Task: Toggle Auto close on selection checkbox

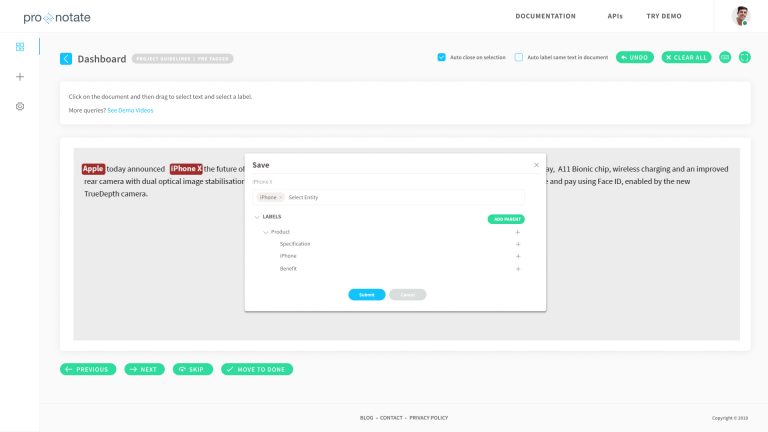Action: [441, 57]
